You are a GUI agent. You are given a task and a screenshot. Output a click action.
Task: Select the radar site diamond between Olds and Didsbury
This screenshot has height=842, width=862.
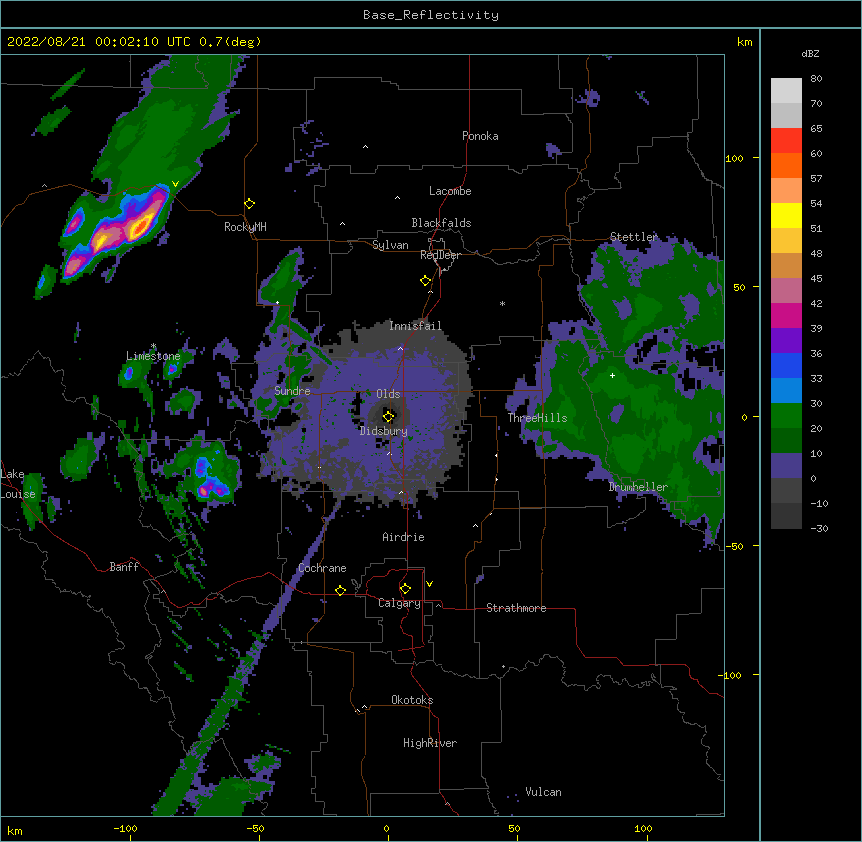click(x=388, y=416)
